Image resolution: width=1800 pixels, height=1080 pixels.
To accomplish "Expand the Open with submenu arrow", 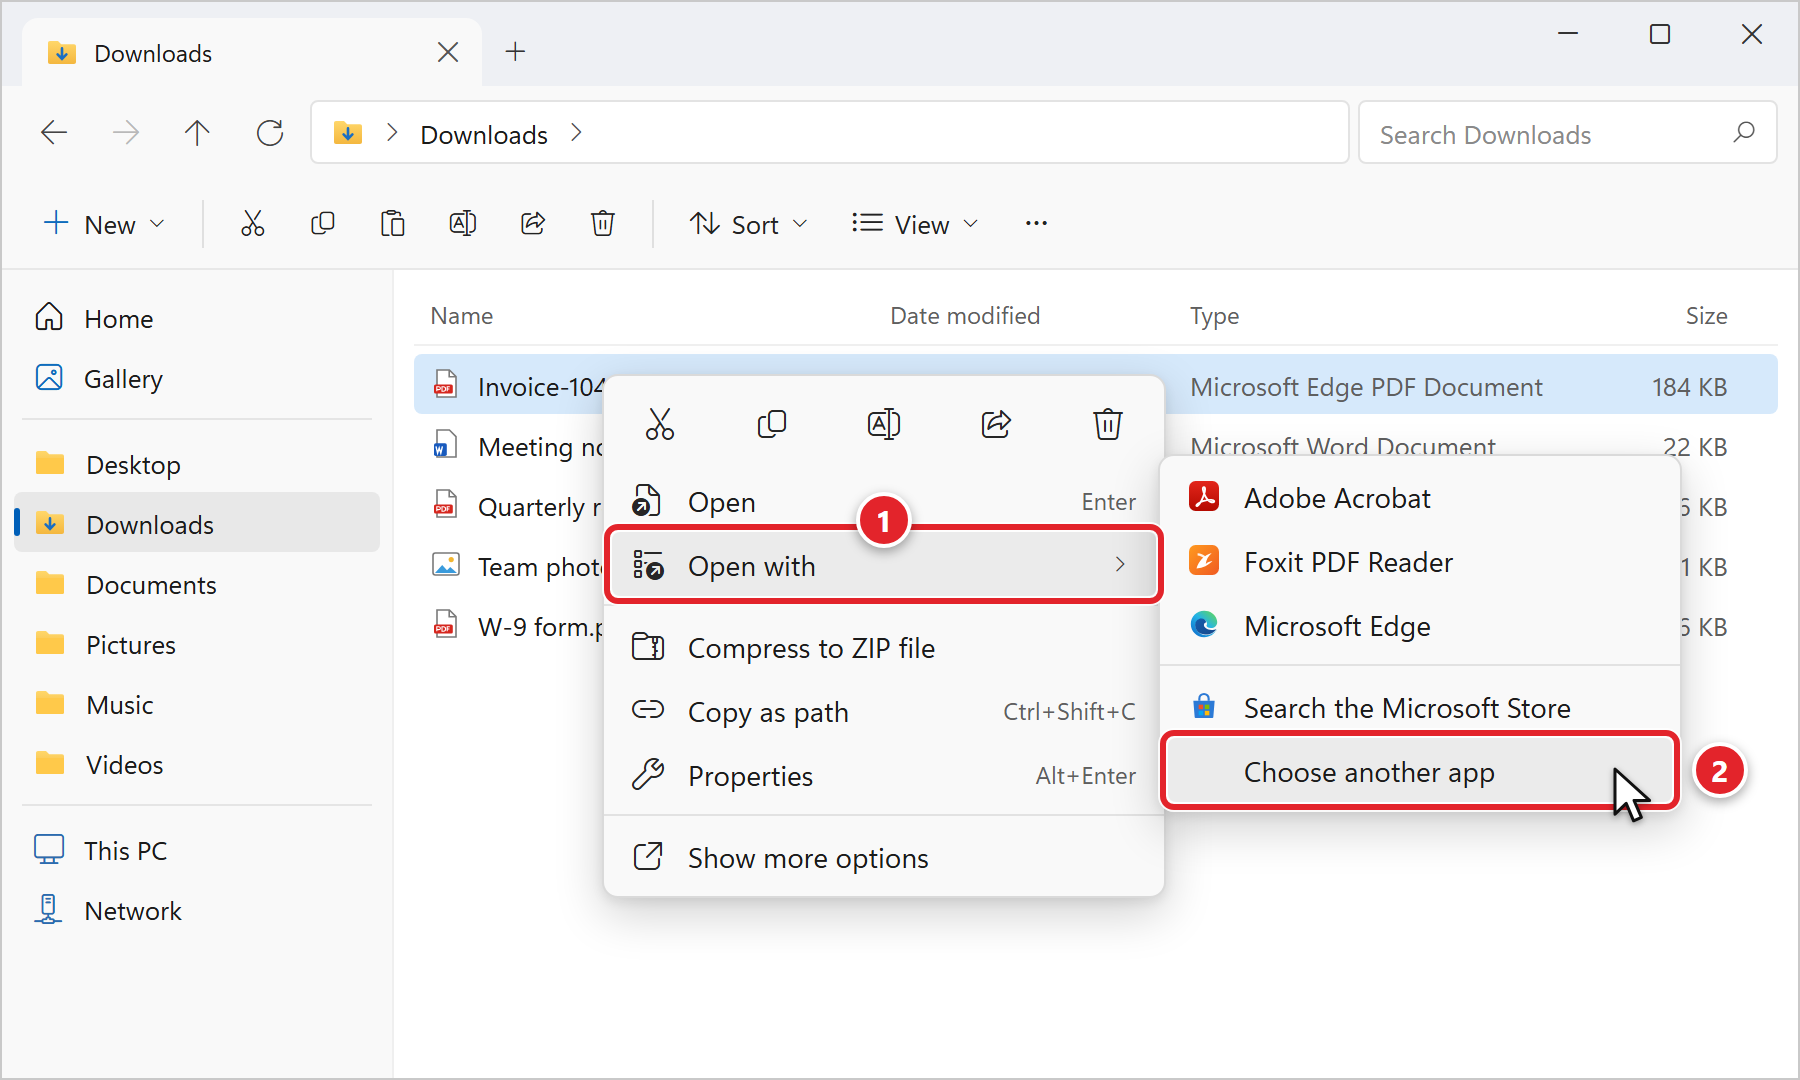I will (1120, 565).
